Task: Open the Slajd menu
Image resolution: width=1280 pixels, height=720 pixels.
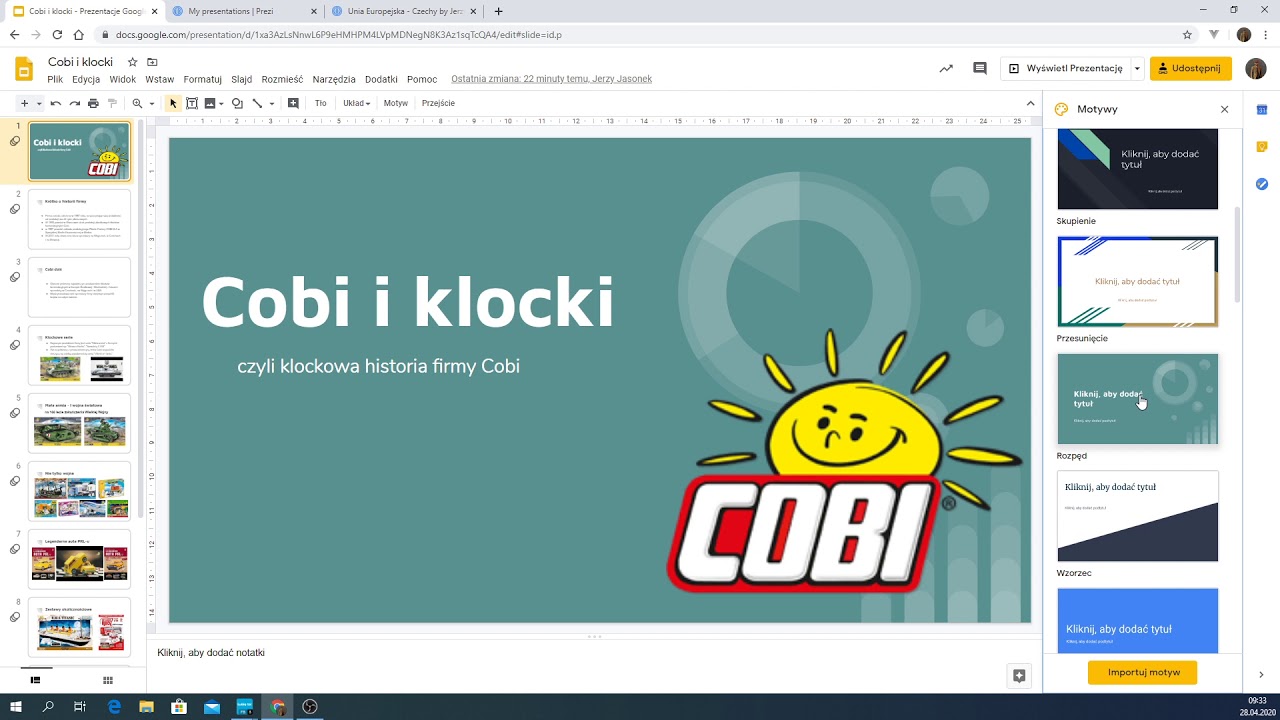Action: point(242,79)
